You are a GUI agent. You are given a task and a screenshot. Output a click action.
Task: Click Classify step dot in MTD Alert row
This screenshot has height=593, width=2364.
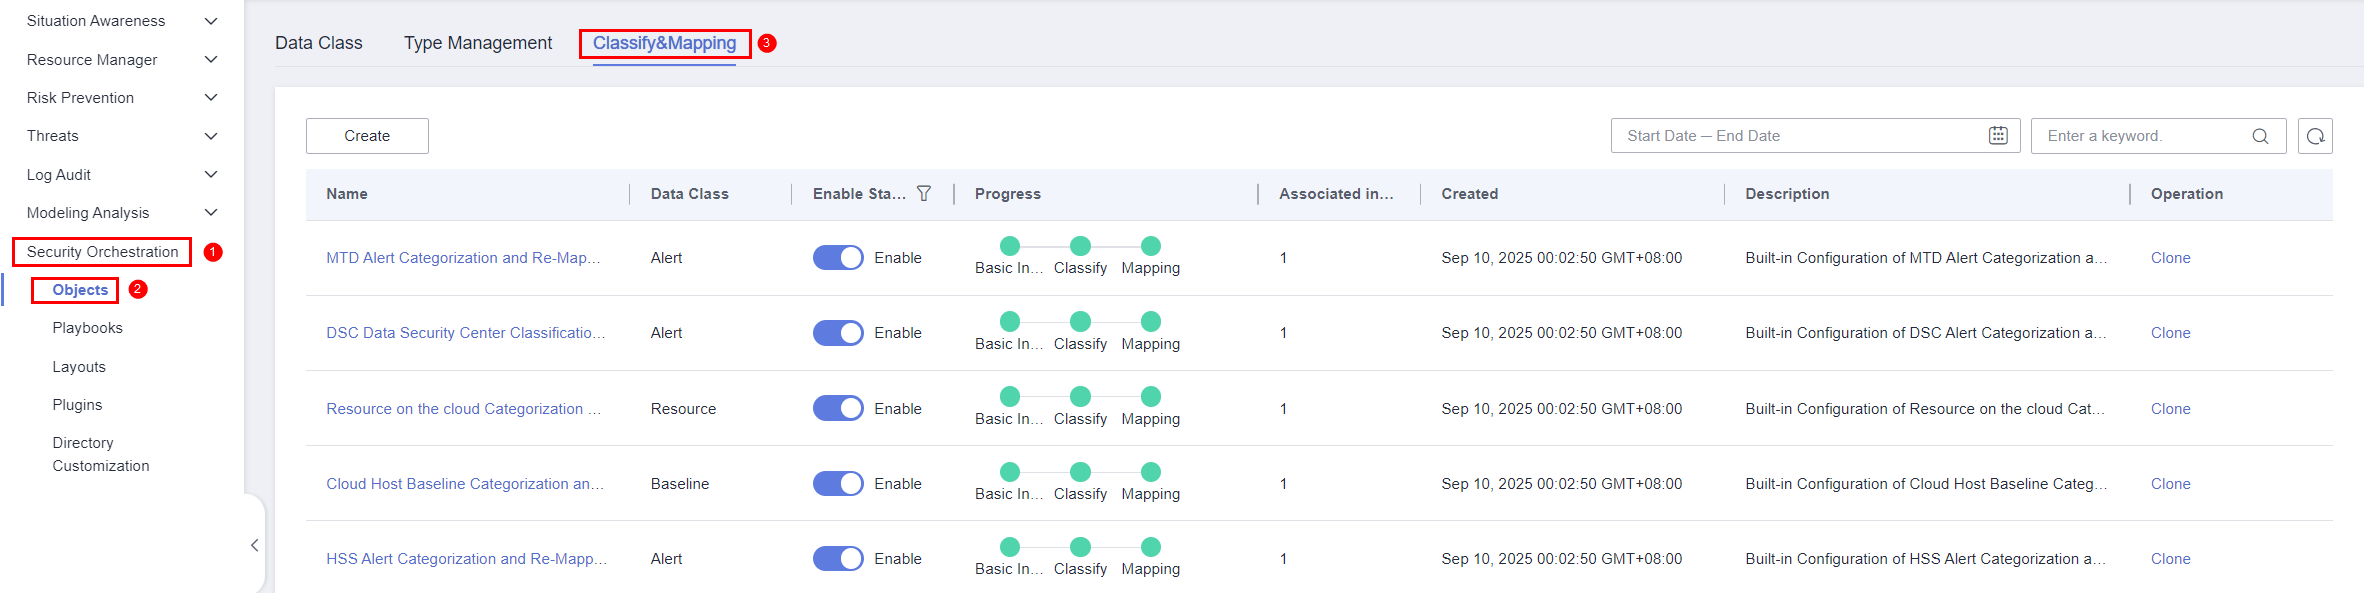[x=1080, y=246]
